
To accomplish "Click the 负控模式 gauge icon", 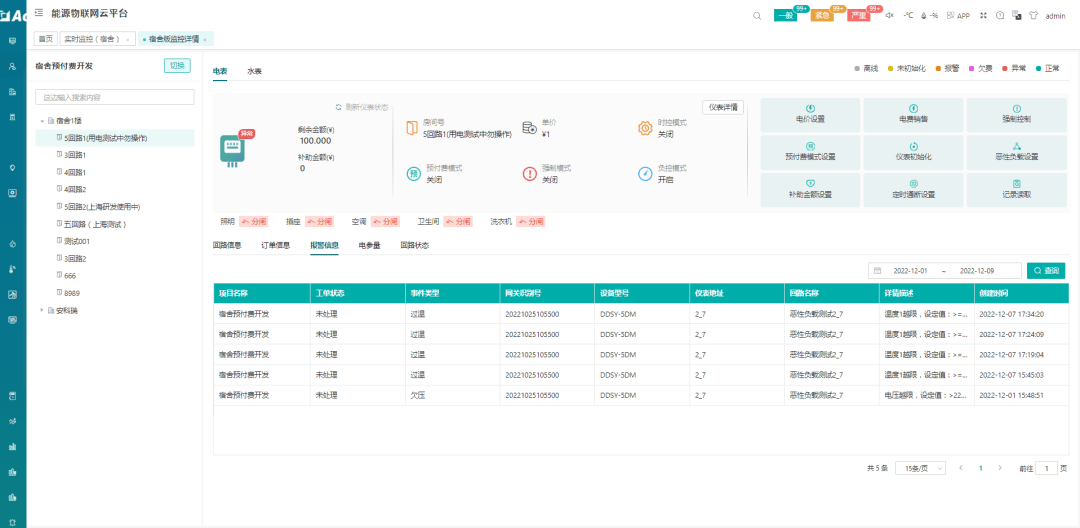I will coord(645,173).
